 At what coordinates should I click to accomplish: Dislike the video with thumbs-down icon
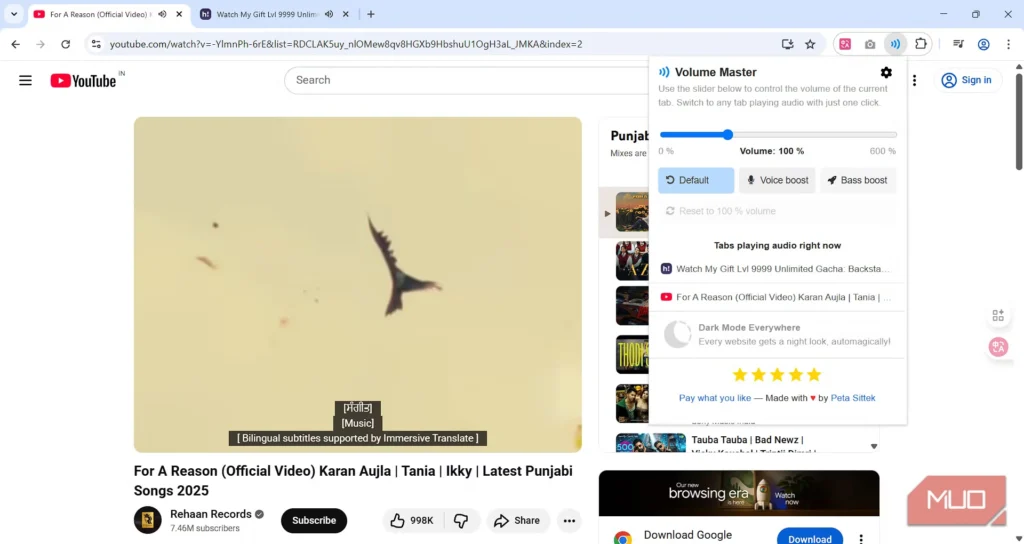click(x=461, y=521)
